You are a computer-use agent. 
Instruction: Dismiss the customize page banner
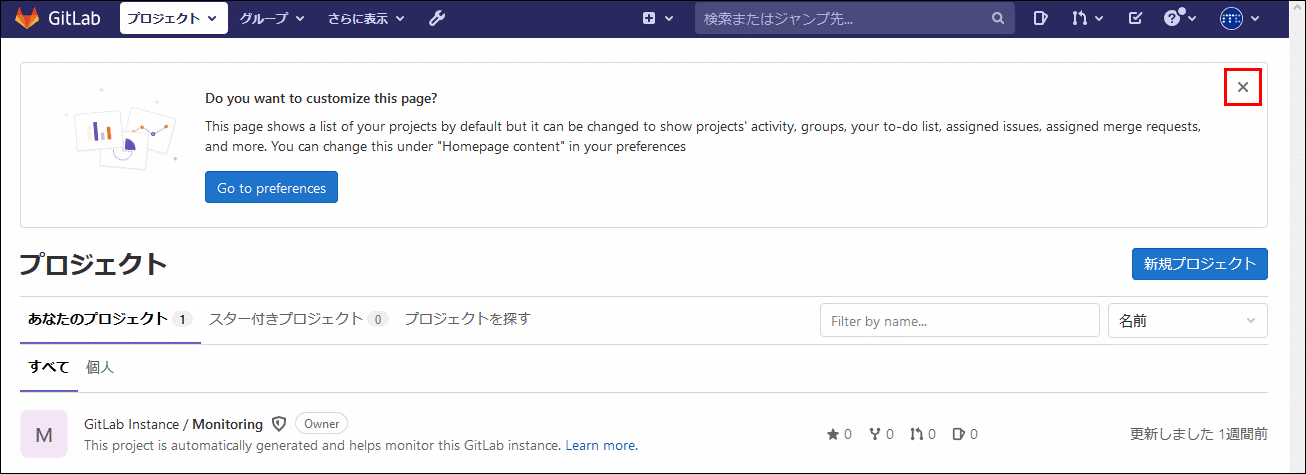click(x=1243, y=87)
